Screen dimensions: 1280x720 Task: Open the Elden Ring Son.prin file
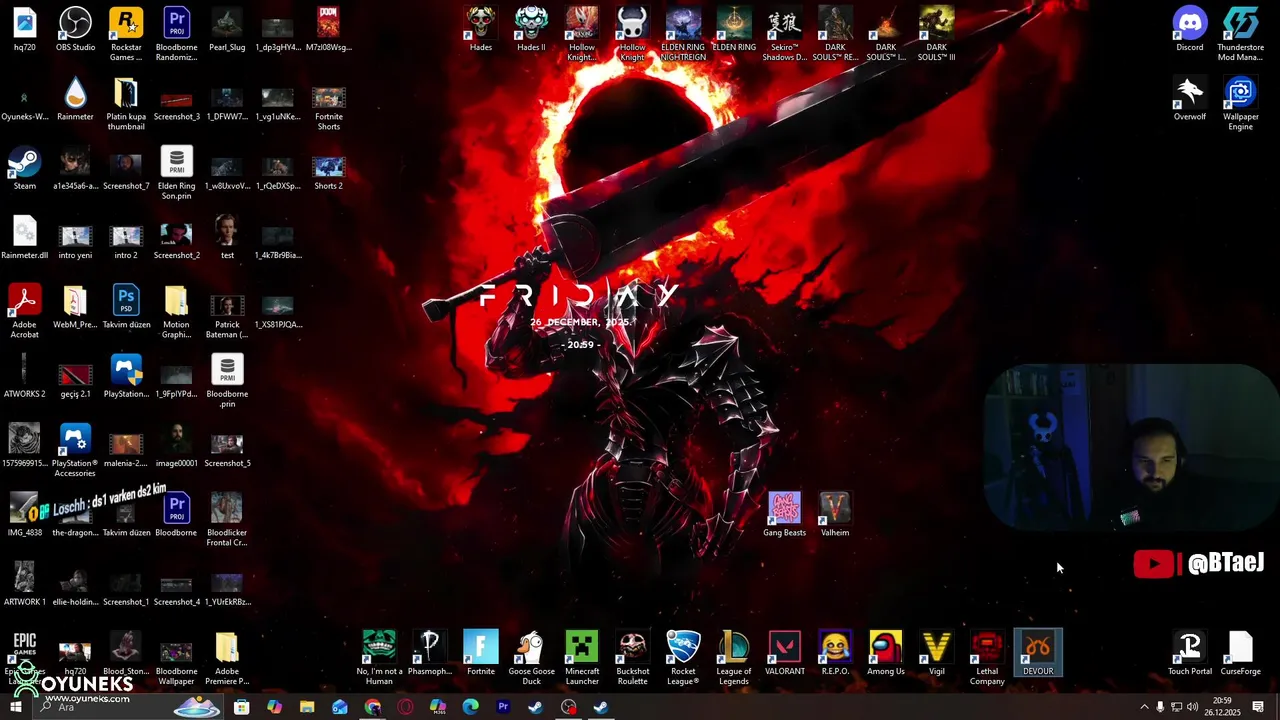pos(176,173)
